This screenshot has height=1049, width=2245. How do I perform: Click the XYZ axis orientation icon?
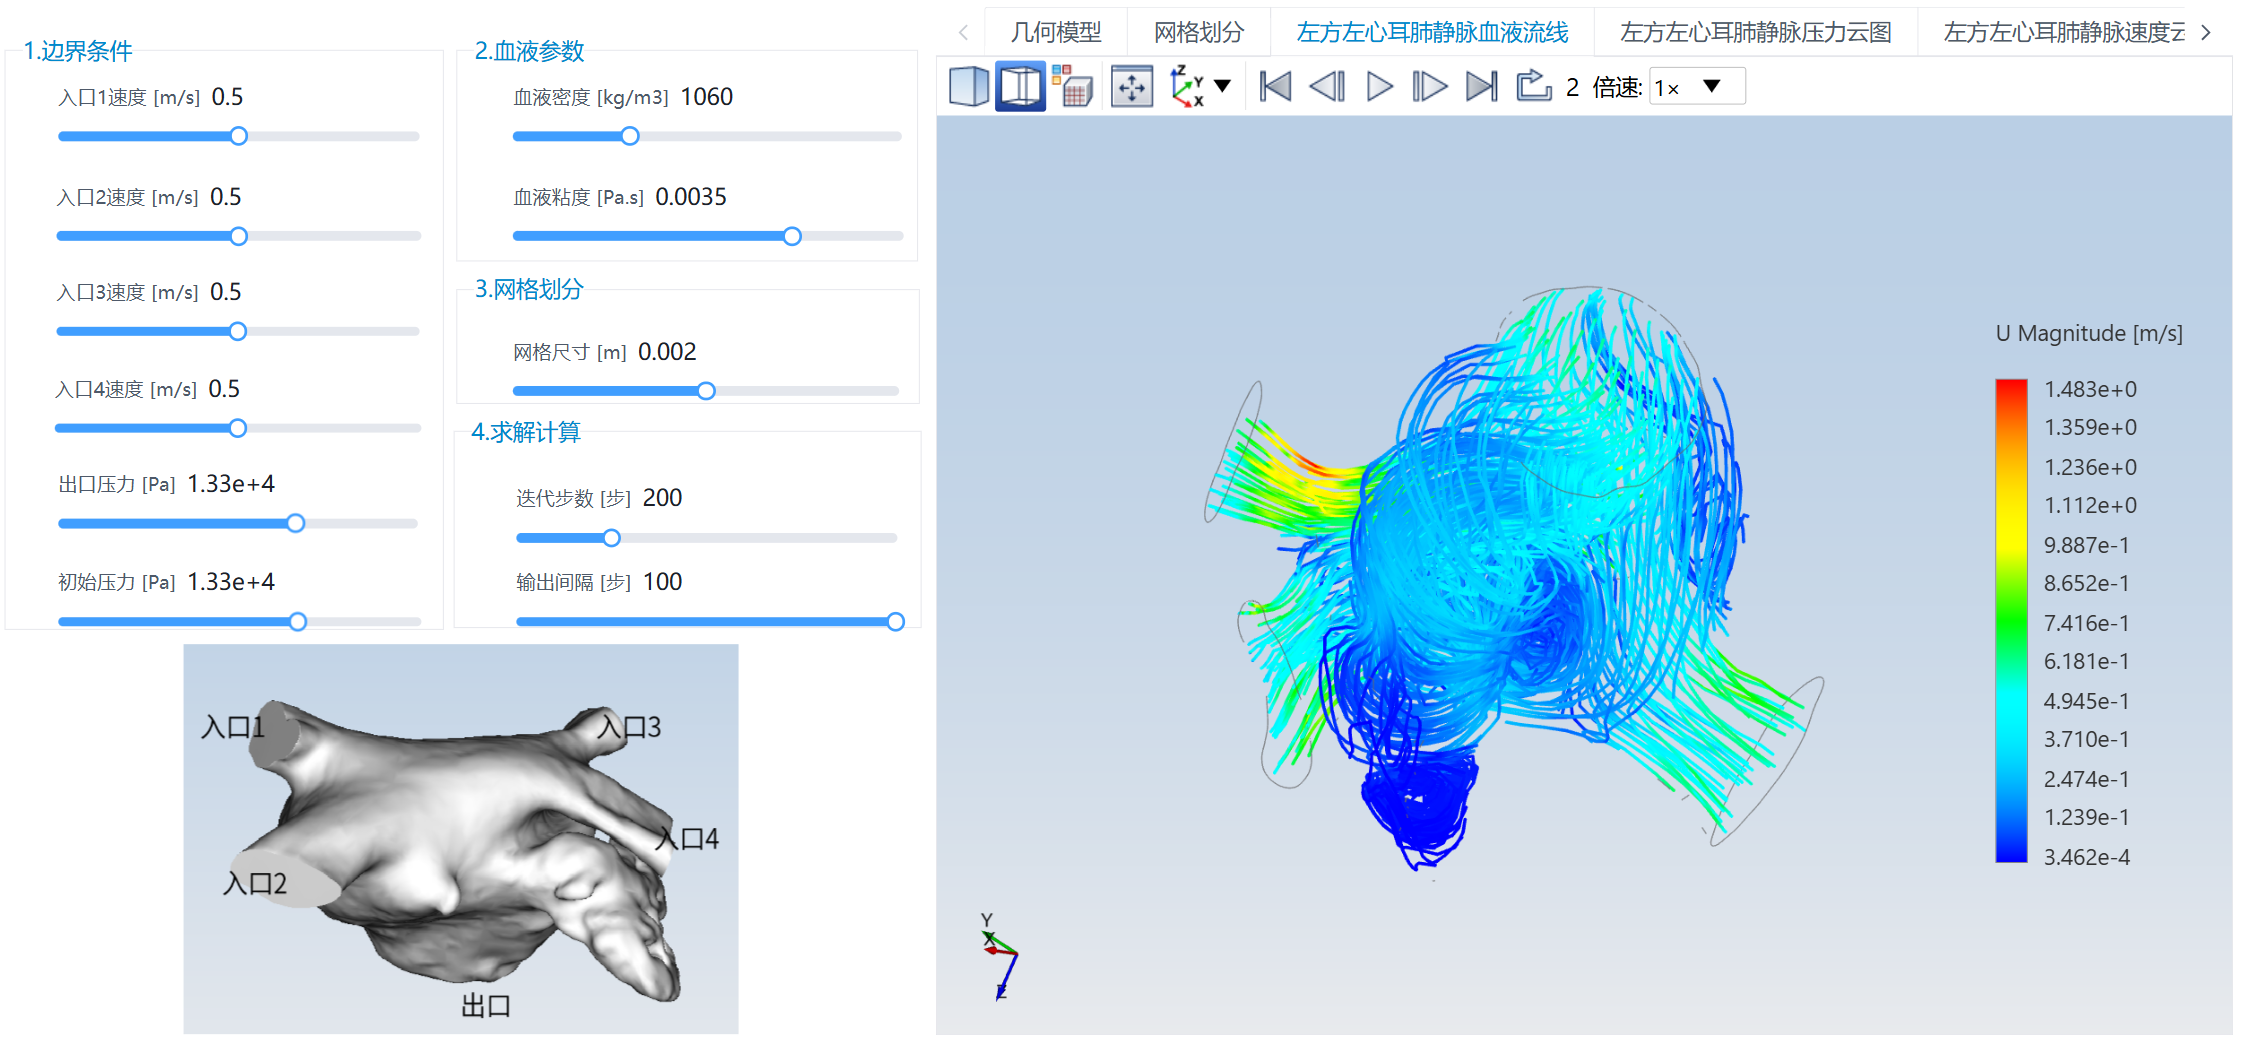click(1187, 87)
